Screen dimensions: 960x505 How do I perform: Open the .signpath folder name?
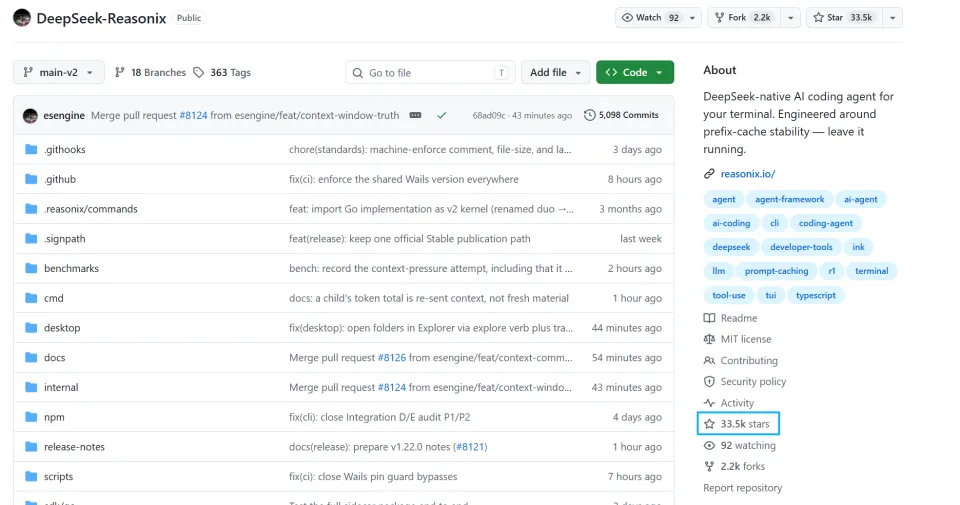[65, 239]
